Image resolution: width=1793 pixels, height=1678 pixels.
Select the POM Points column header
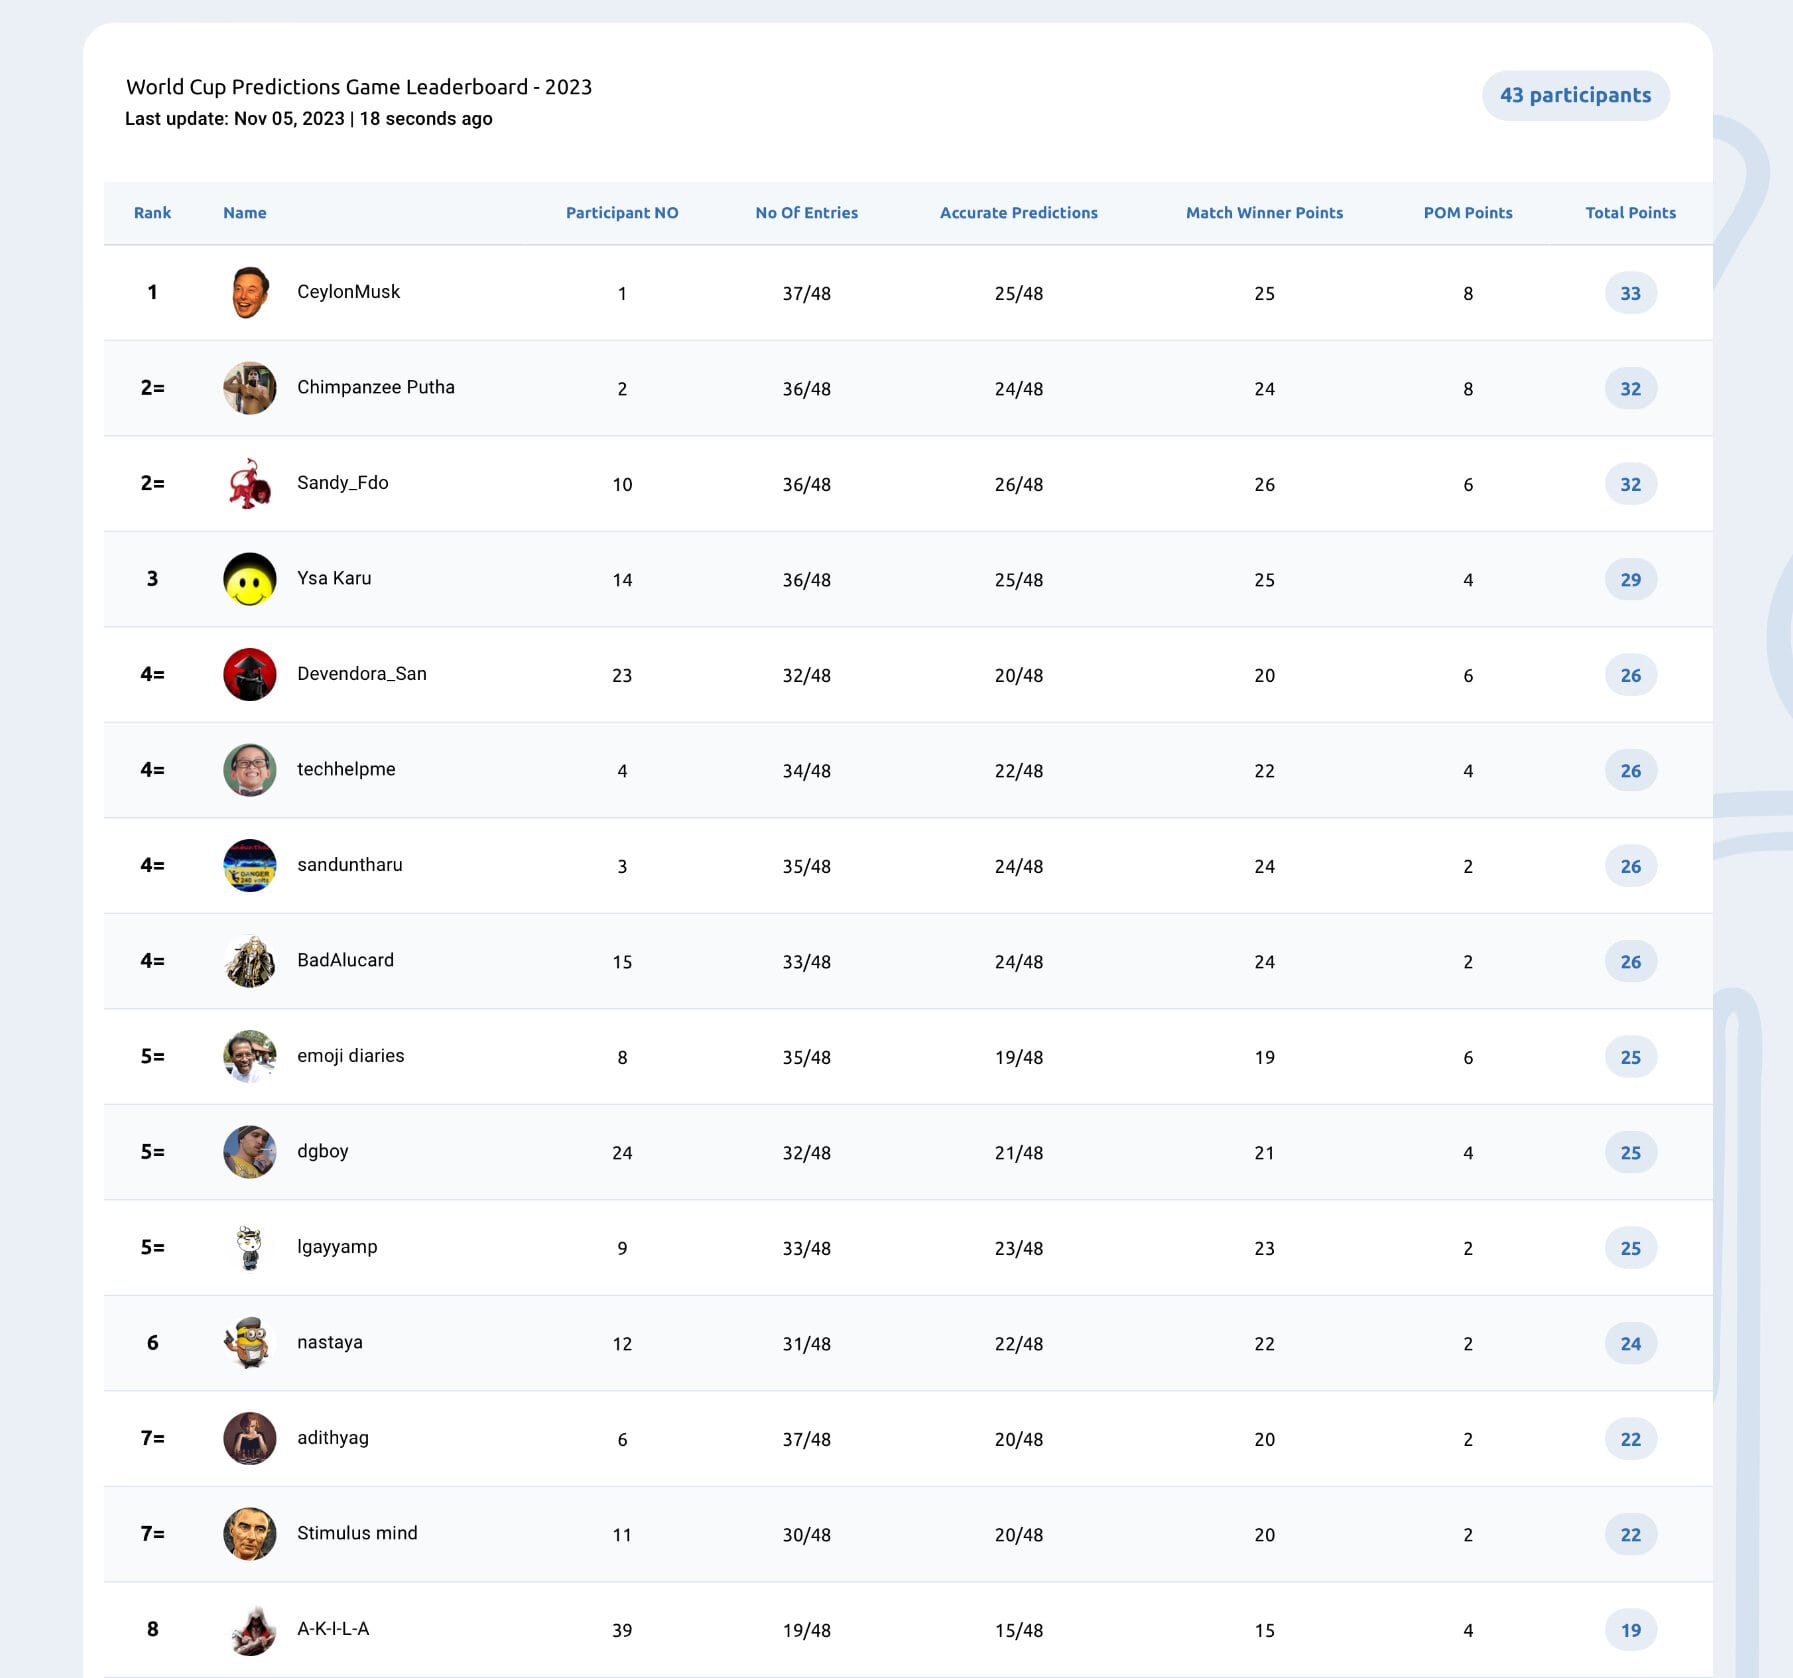coord(1467,213)
